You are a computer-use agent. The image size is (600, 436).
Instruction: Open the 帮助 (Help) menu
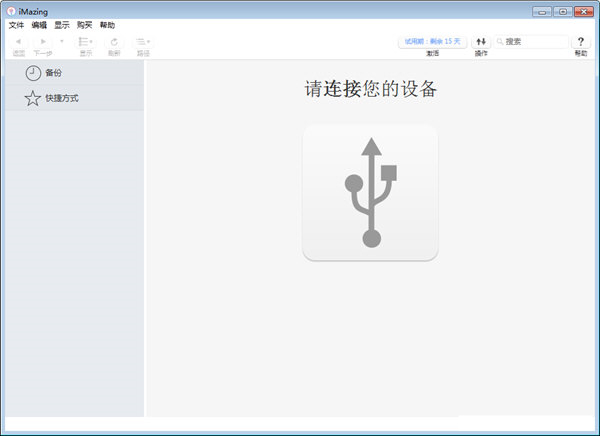[107, 25]
